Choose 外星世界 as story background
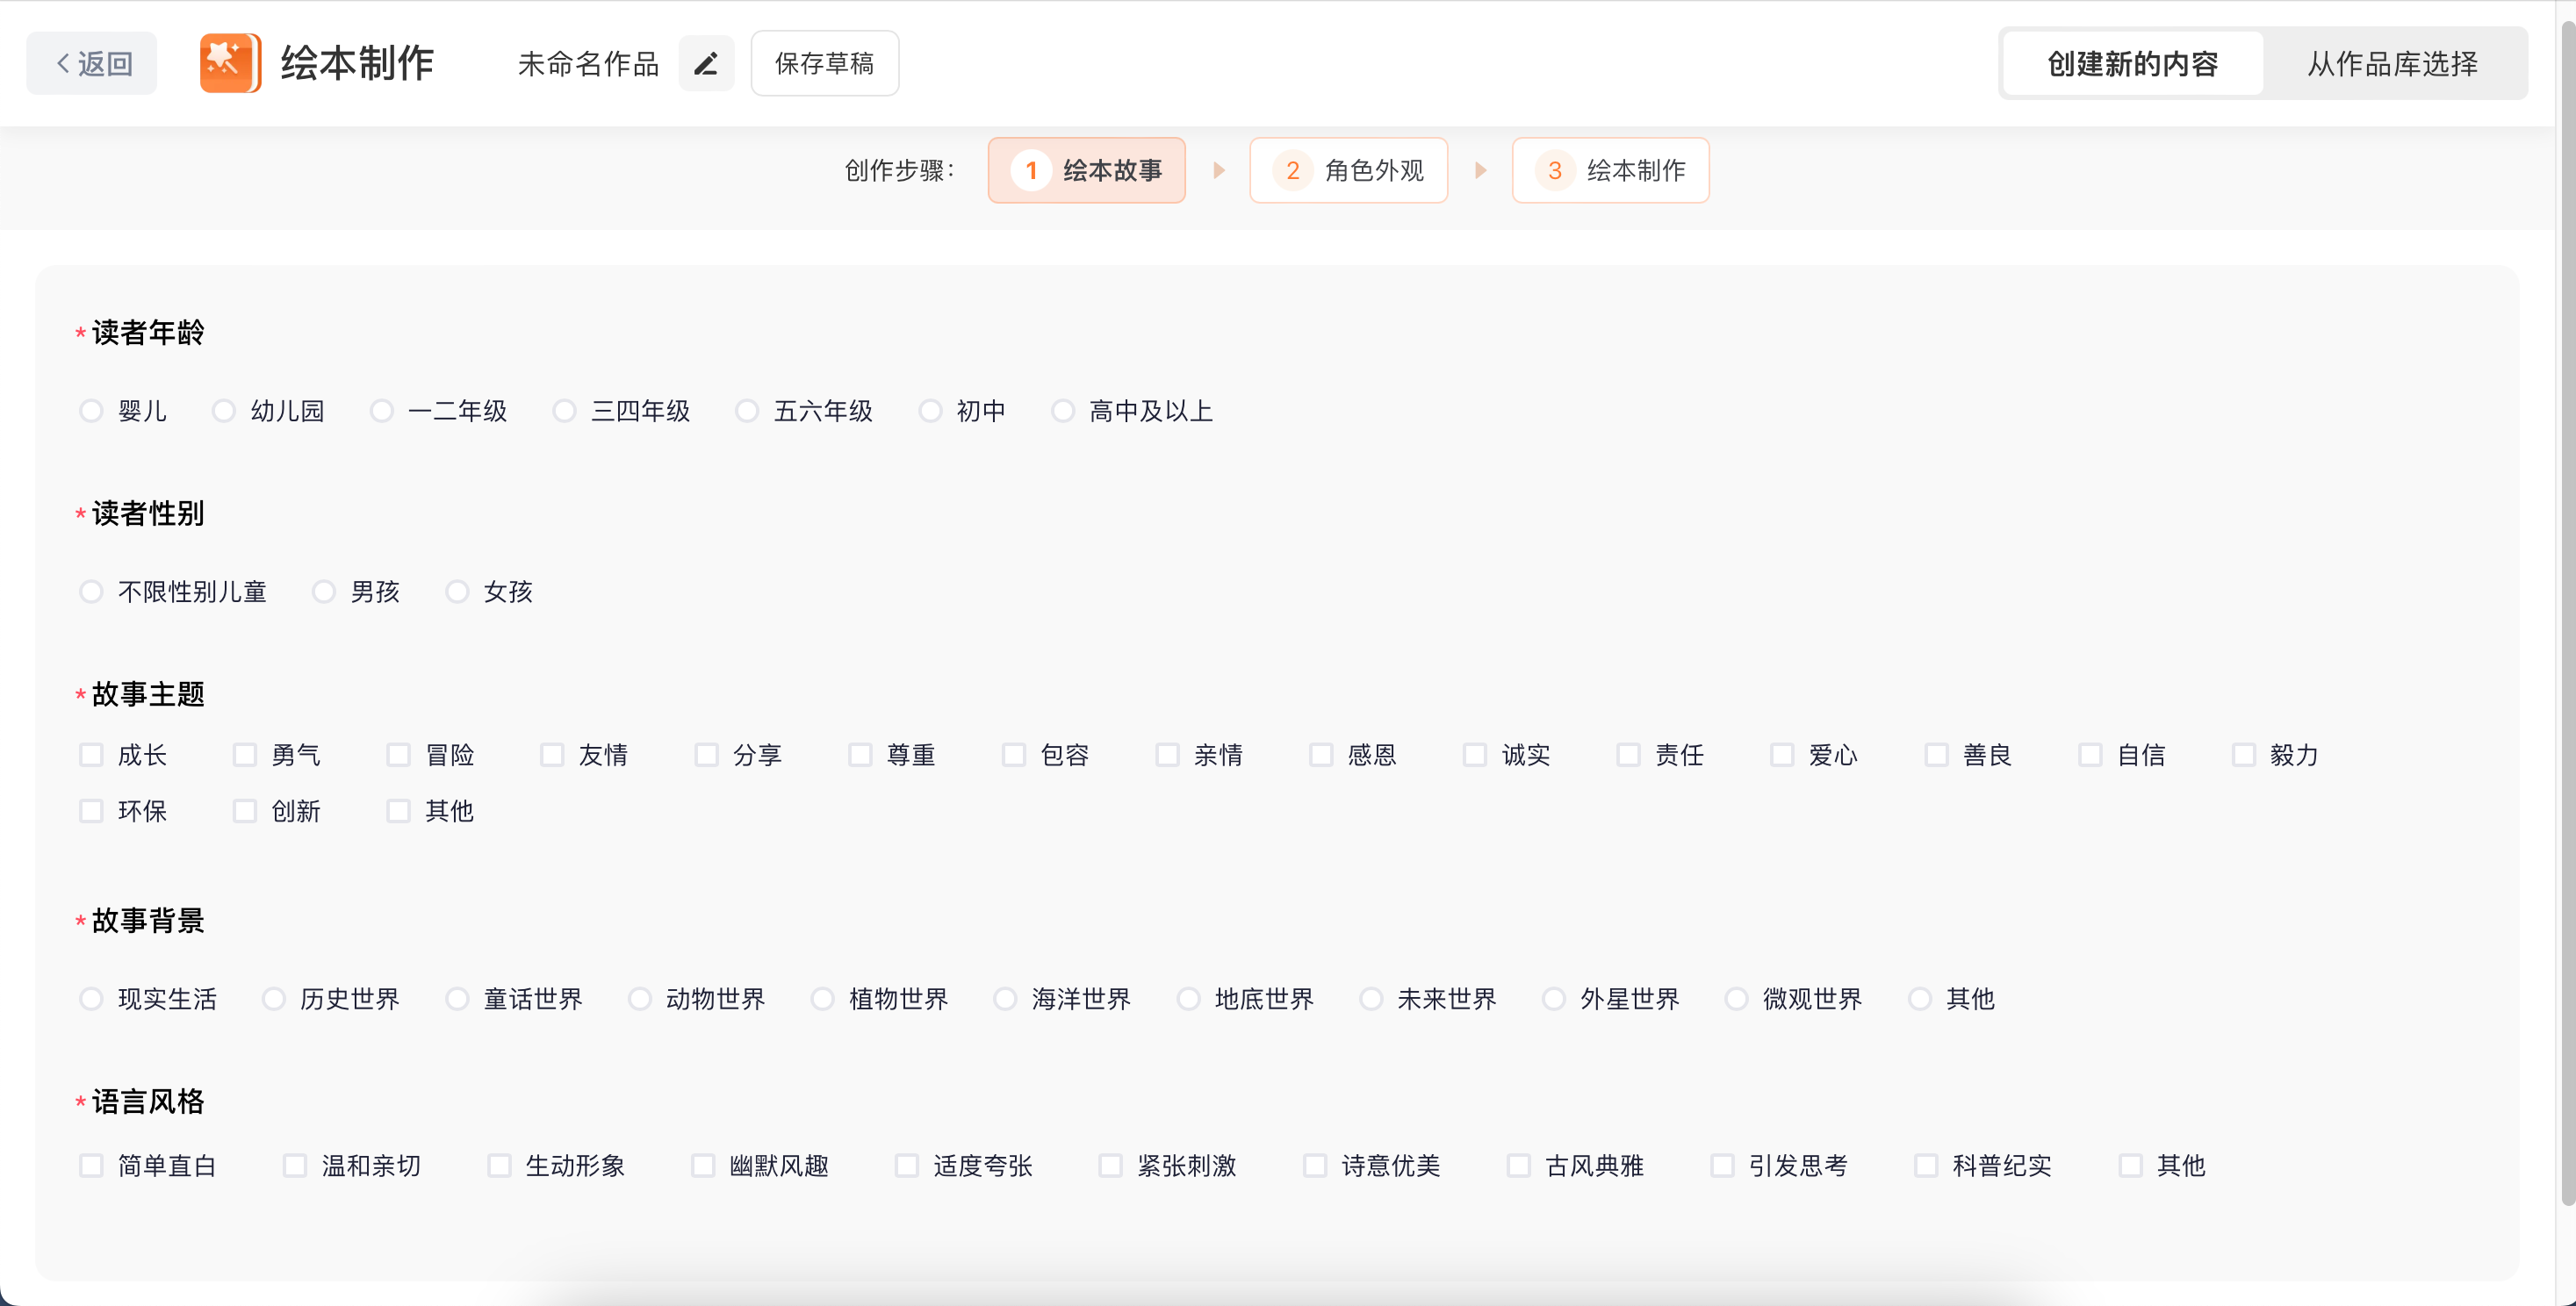The image size is (2576, 1306). tap(1554, 999)
